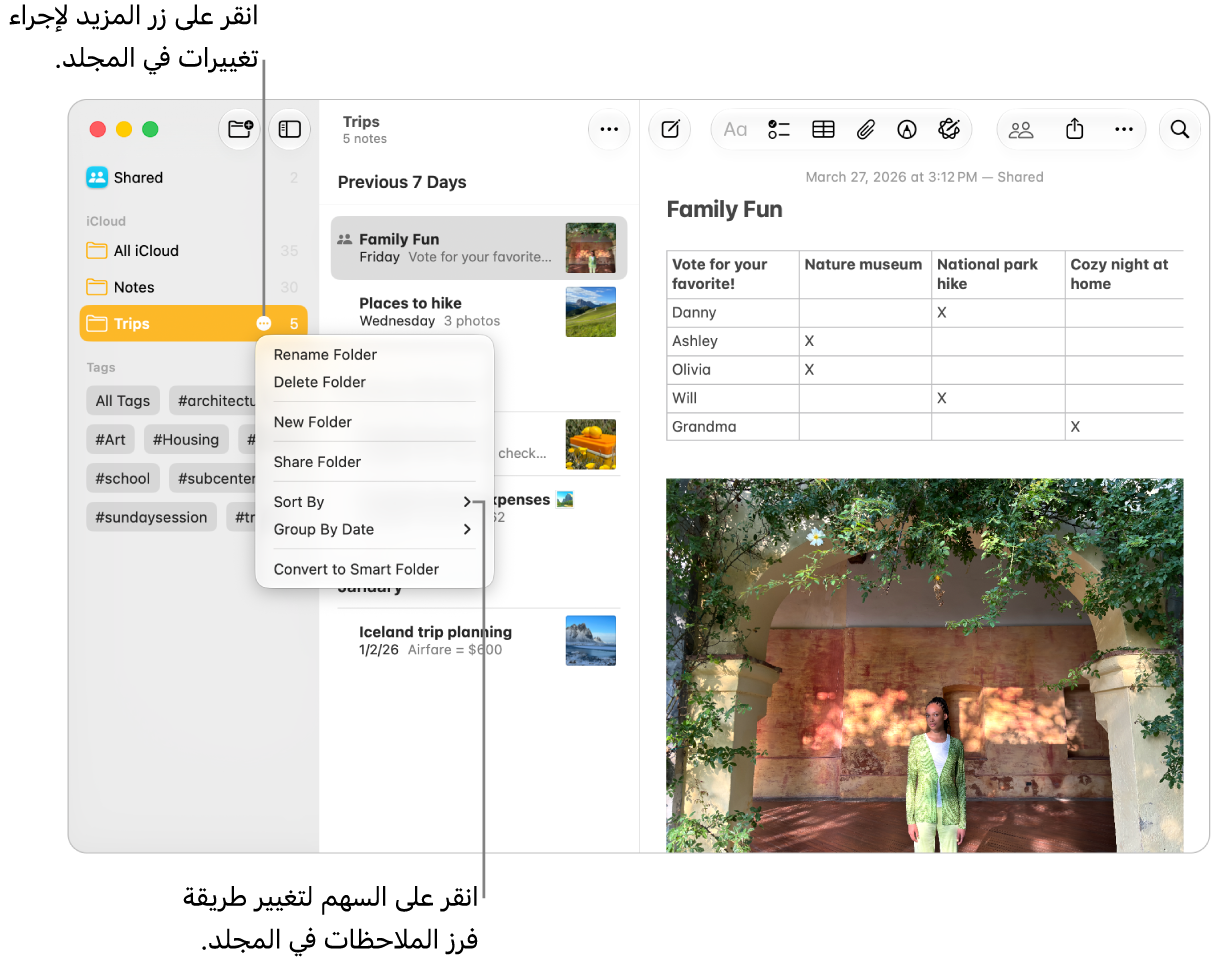Open the collaboration people icon

point(1021,129)
